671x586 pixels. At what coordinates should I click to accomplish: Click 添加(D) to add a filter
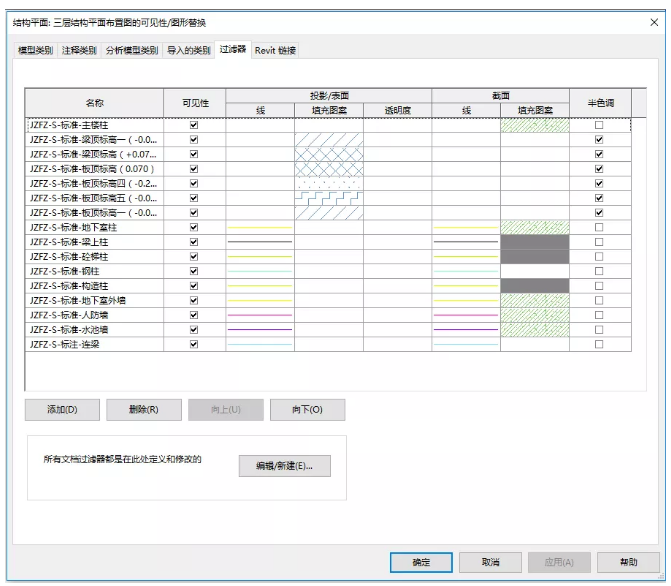click(x=62, y=410)
